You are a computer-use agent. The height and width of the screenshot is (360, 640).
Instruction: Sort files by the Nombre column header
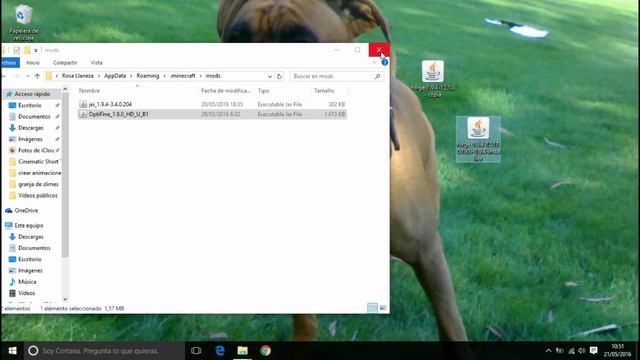point(89,91)
